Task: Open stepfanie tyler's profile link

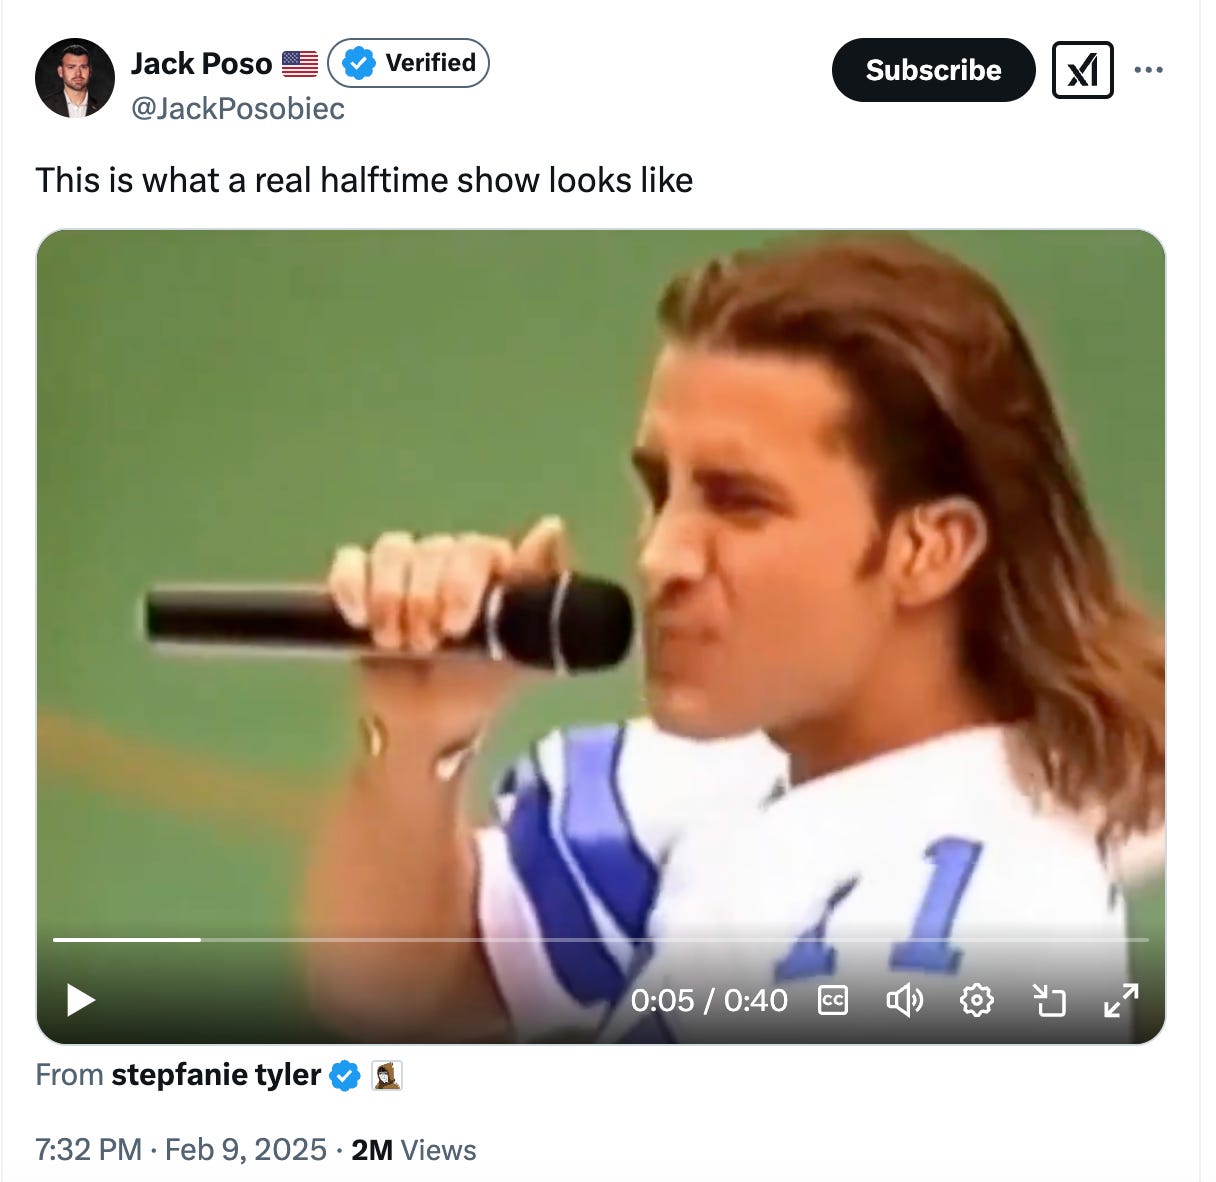Action: coord(213,1075)
